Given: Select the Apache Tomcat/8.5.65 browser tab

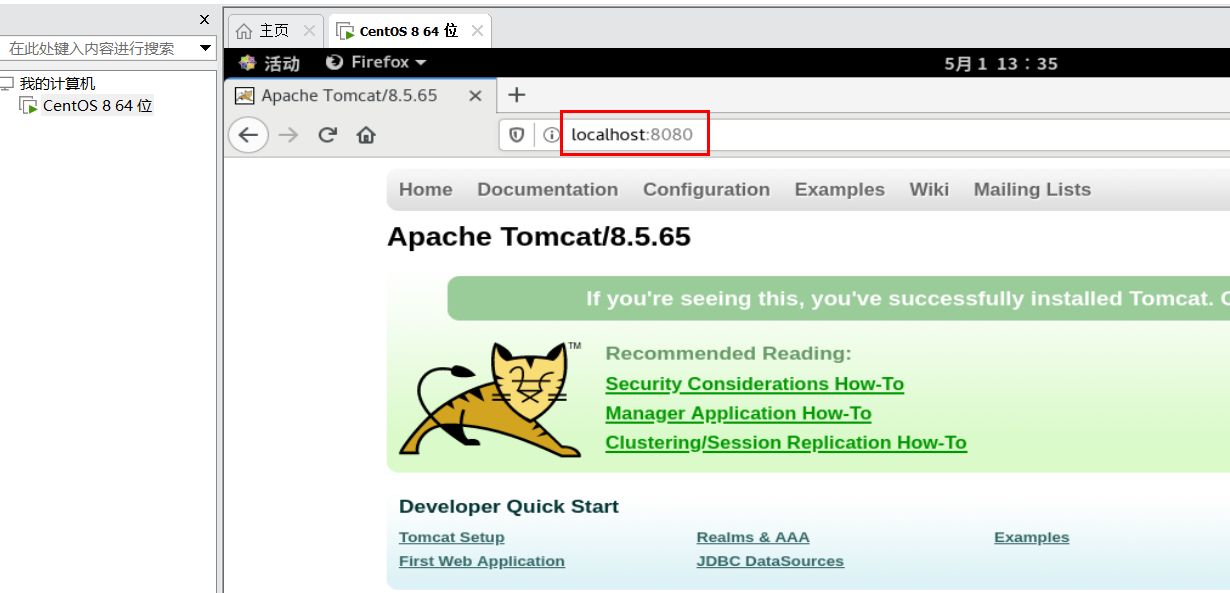Looking at the screenshot, I should point(360,96).
